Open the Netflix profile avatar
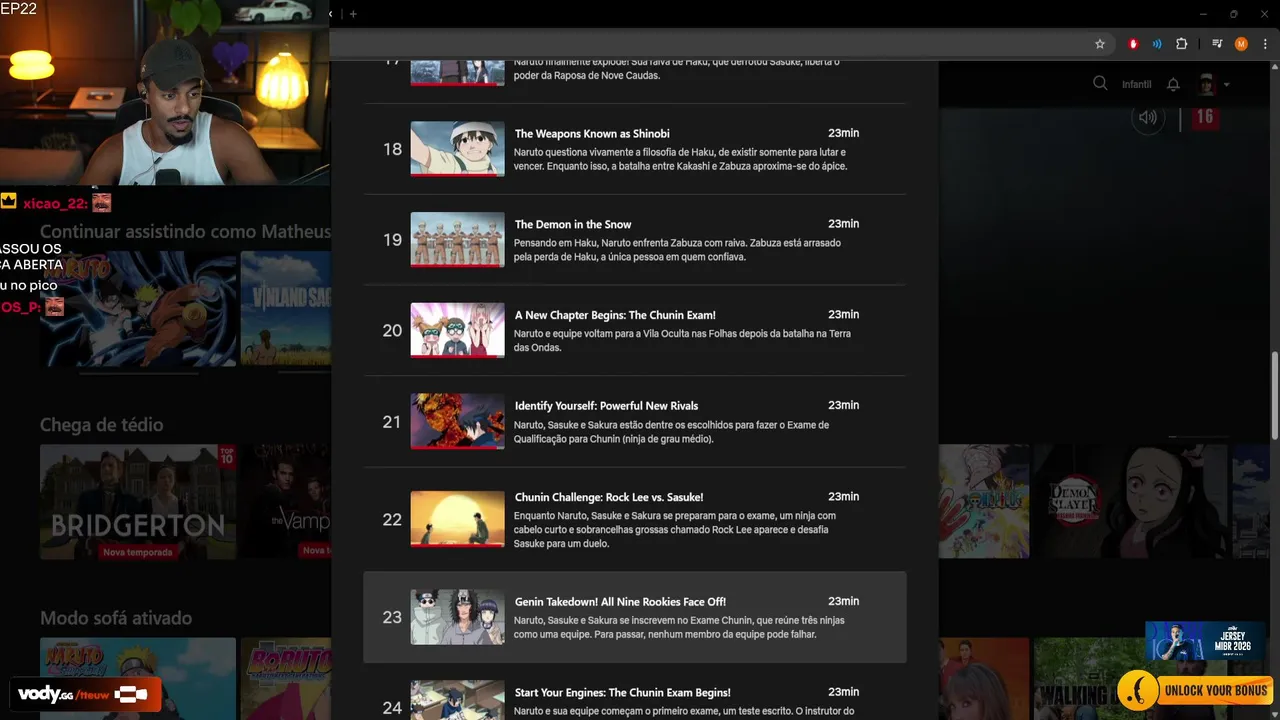Screen dimensions: 1280x720 (x=1206, y=84)
